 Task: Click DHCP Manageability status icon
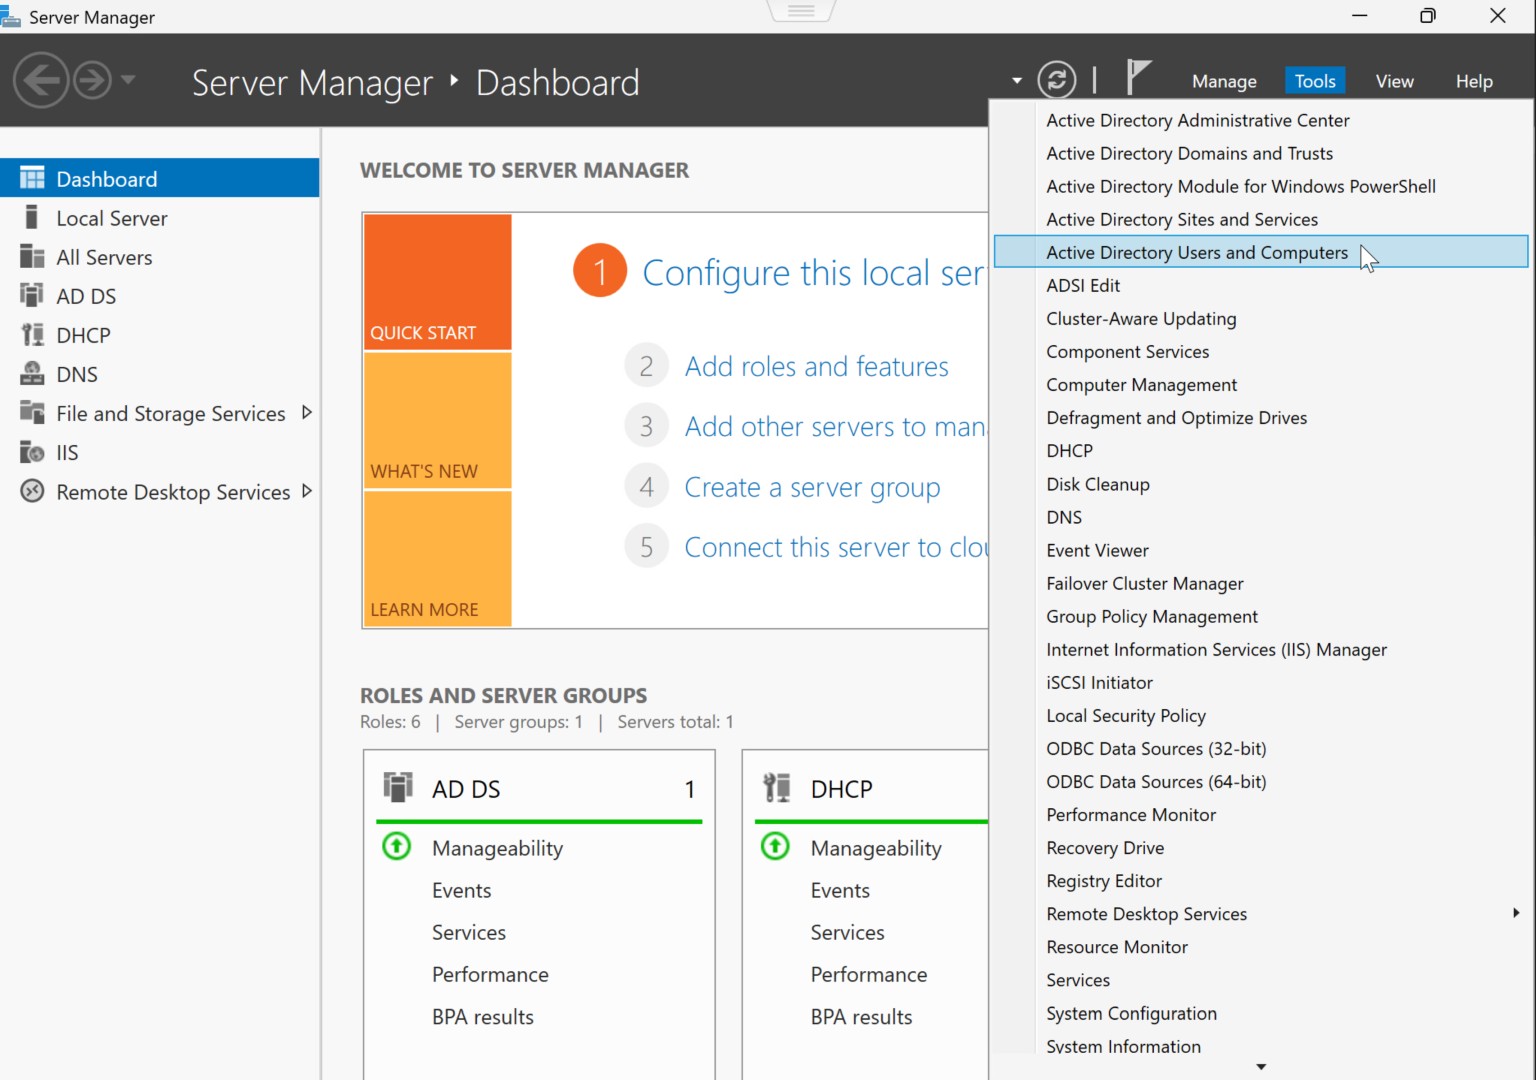point(775,847)
